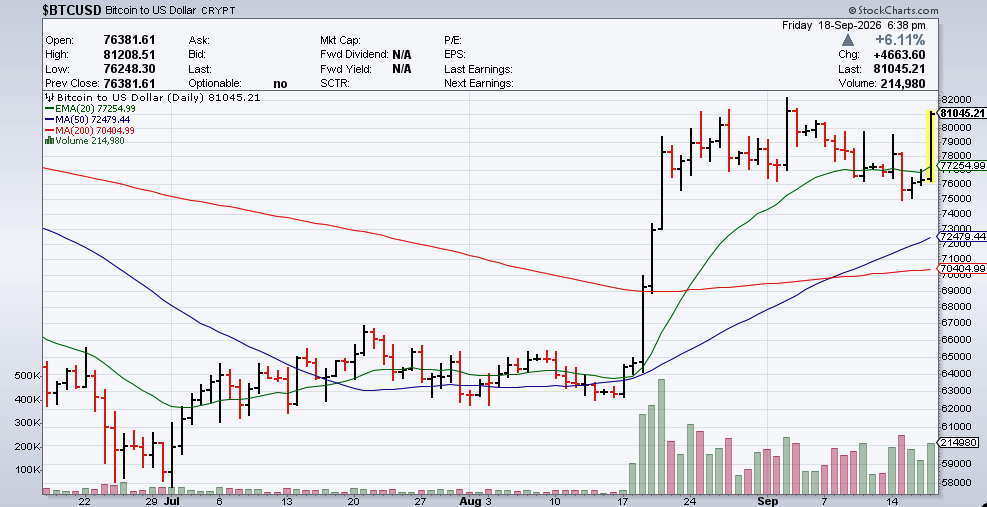Viewport: 987px width, 507px height.
Task: Click the red MA(200) legend entry
Action: (x=90, y=130)
